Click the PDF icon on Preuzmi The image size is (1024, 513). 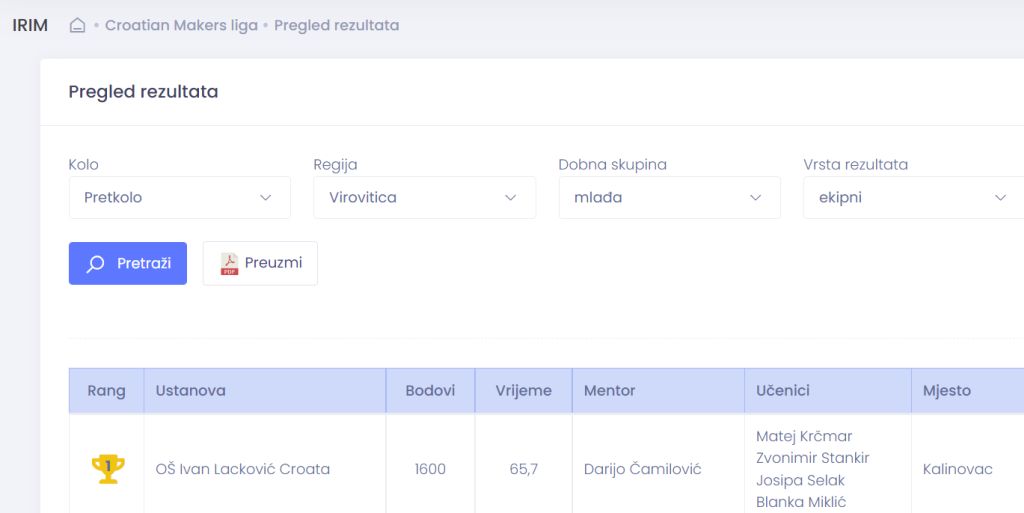click(229, 264)
